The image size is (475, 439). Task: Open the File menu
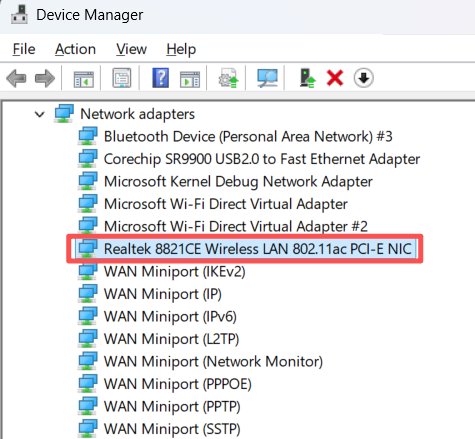coord(24,49)
